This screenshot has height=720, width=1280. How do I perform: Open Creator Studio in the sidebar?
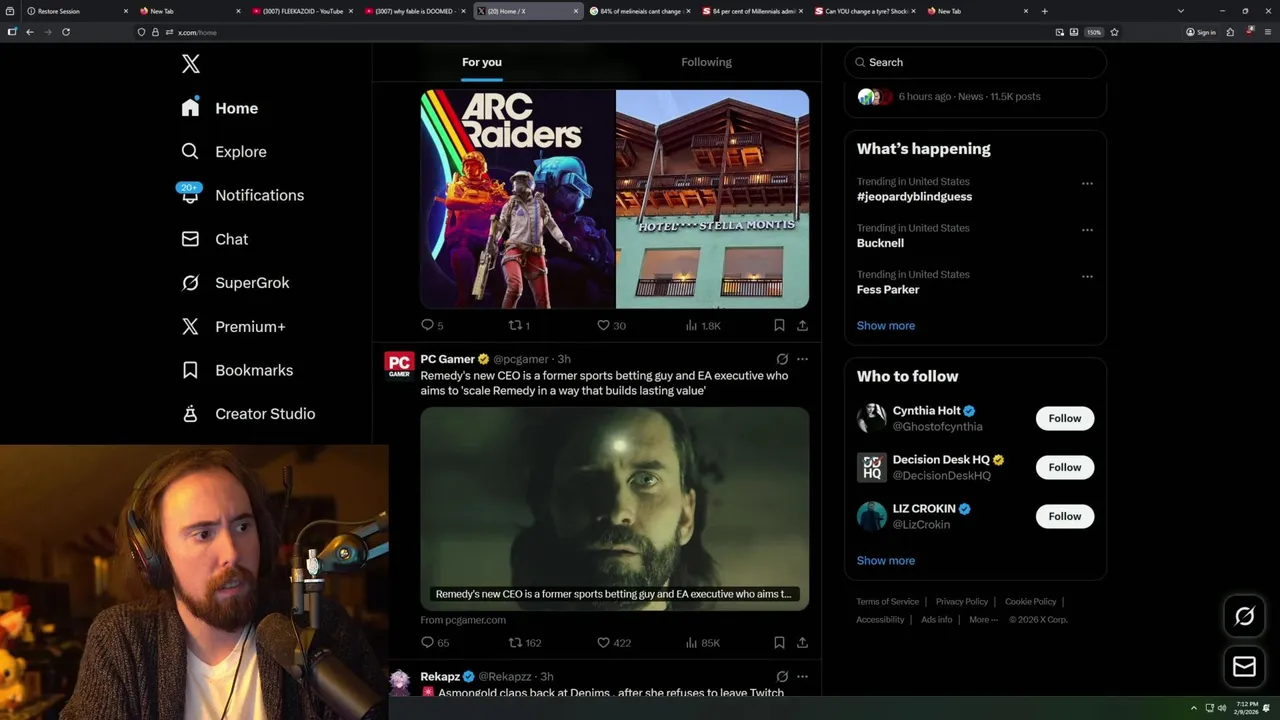(x=248, y=414)
